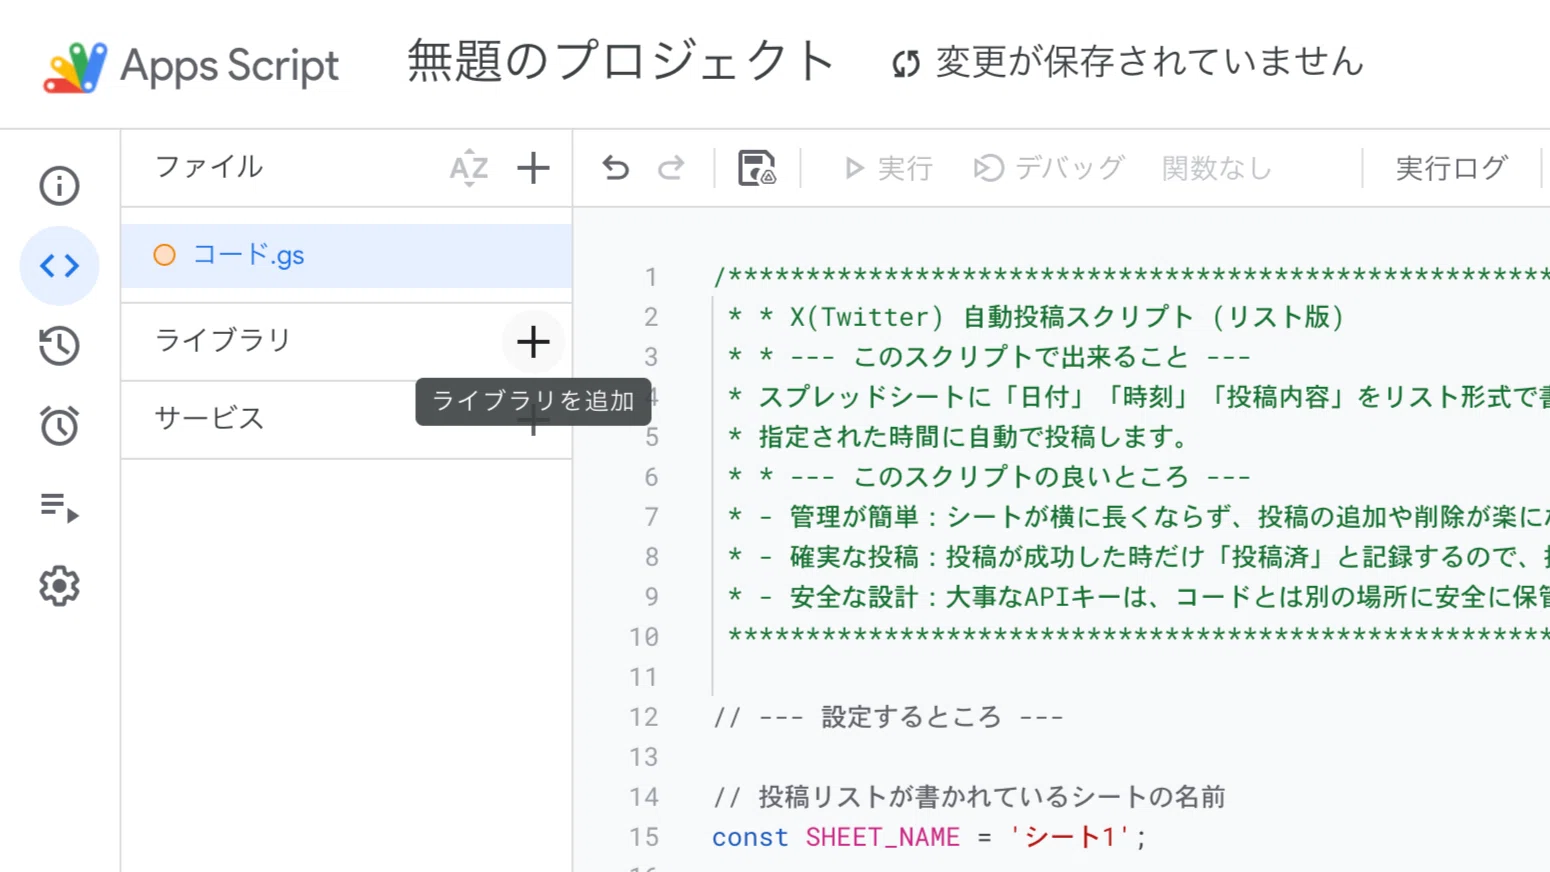Click line 2 X(Twitter) 自動投稿スクリプト comment

coord(1036,317)
